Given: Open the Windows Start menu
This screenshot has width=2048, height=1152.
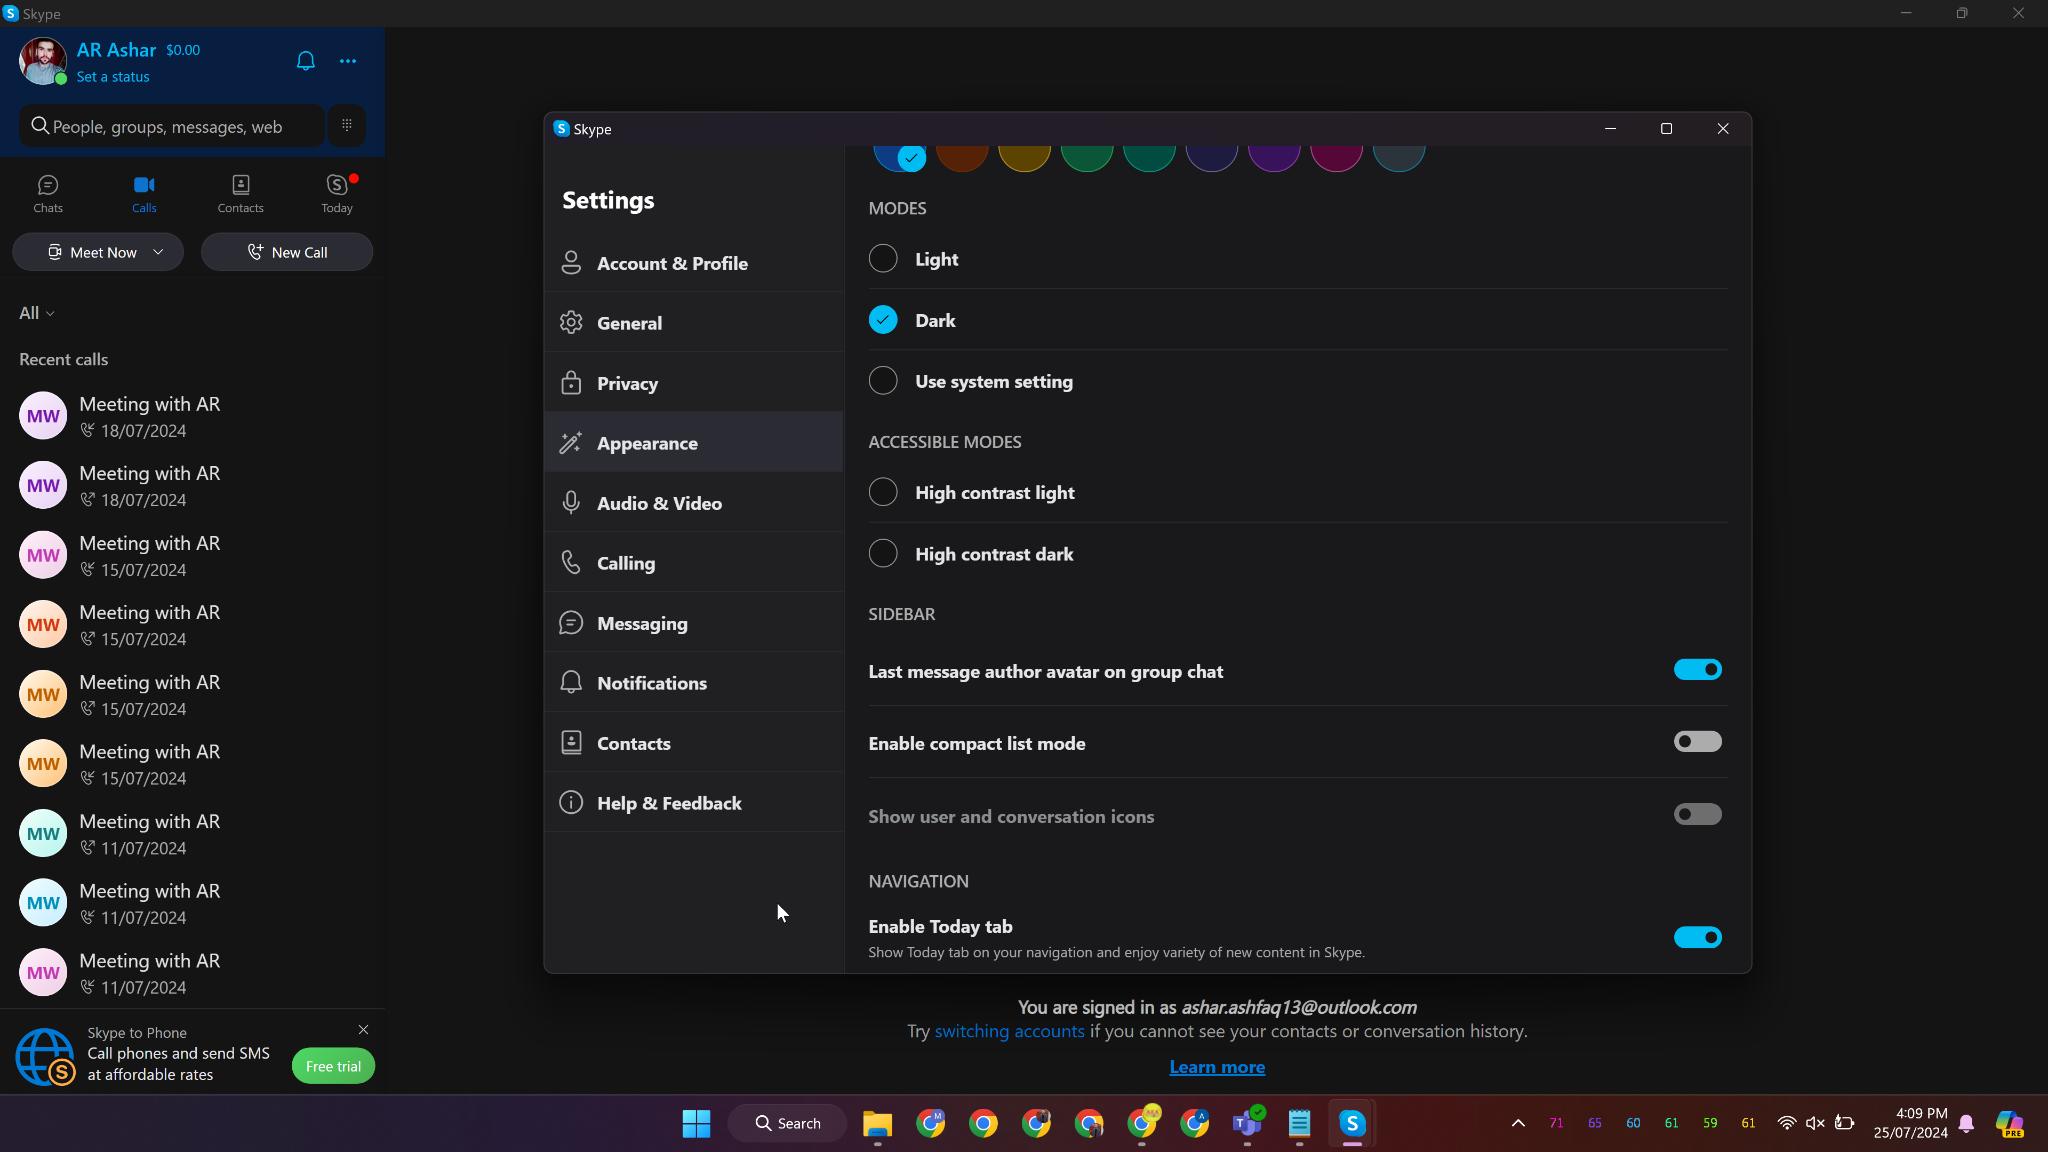Looking at the screenshot, I should pyautogui.click(x=696, y=1124).
